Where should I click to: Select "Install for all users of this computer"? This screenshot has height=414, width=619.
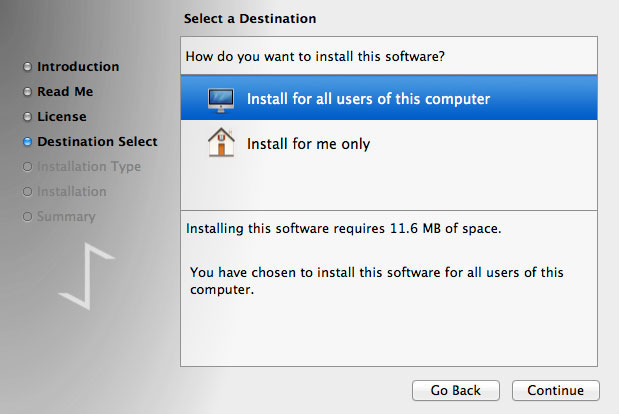(368, 99)
